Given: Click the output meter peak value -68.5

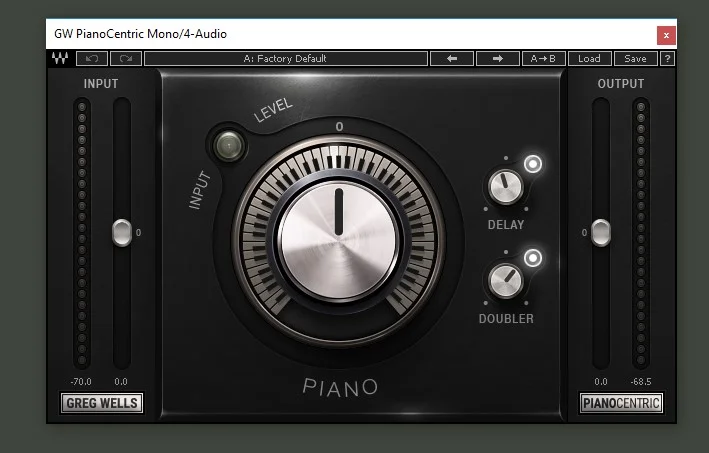Looking at the screenshot, I should [641, 382].
